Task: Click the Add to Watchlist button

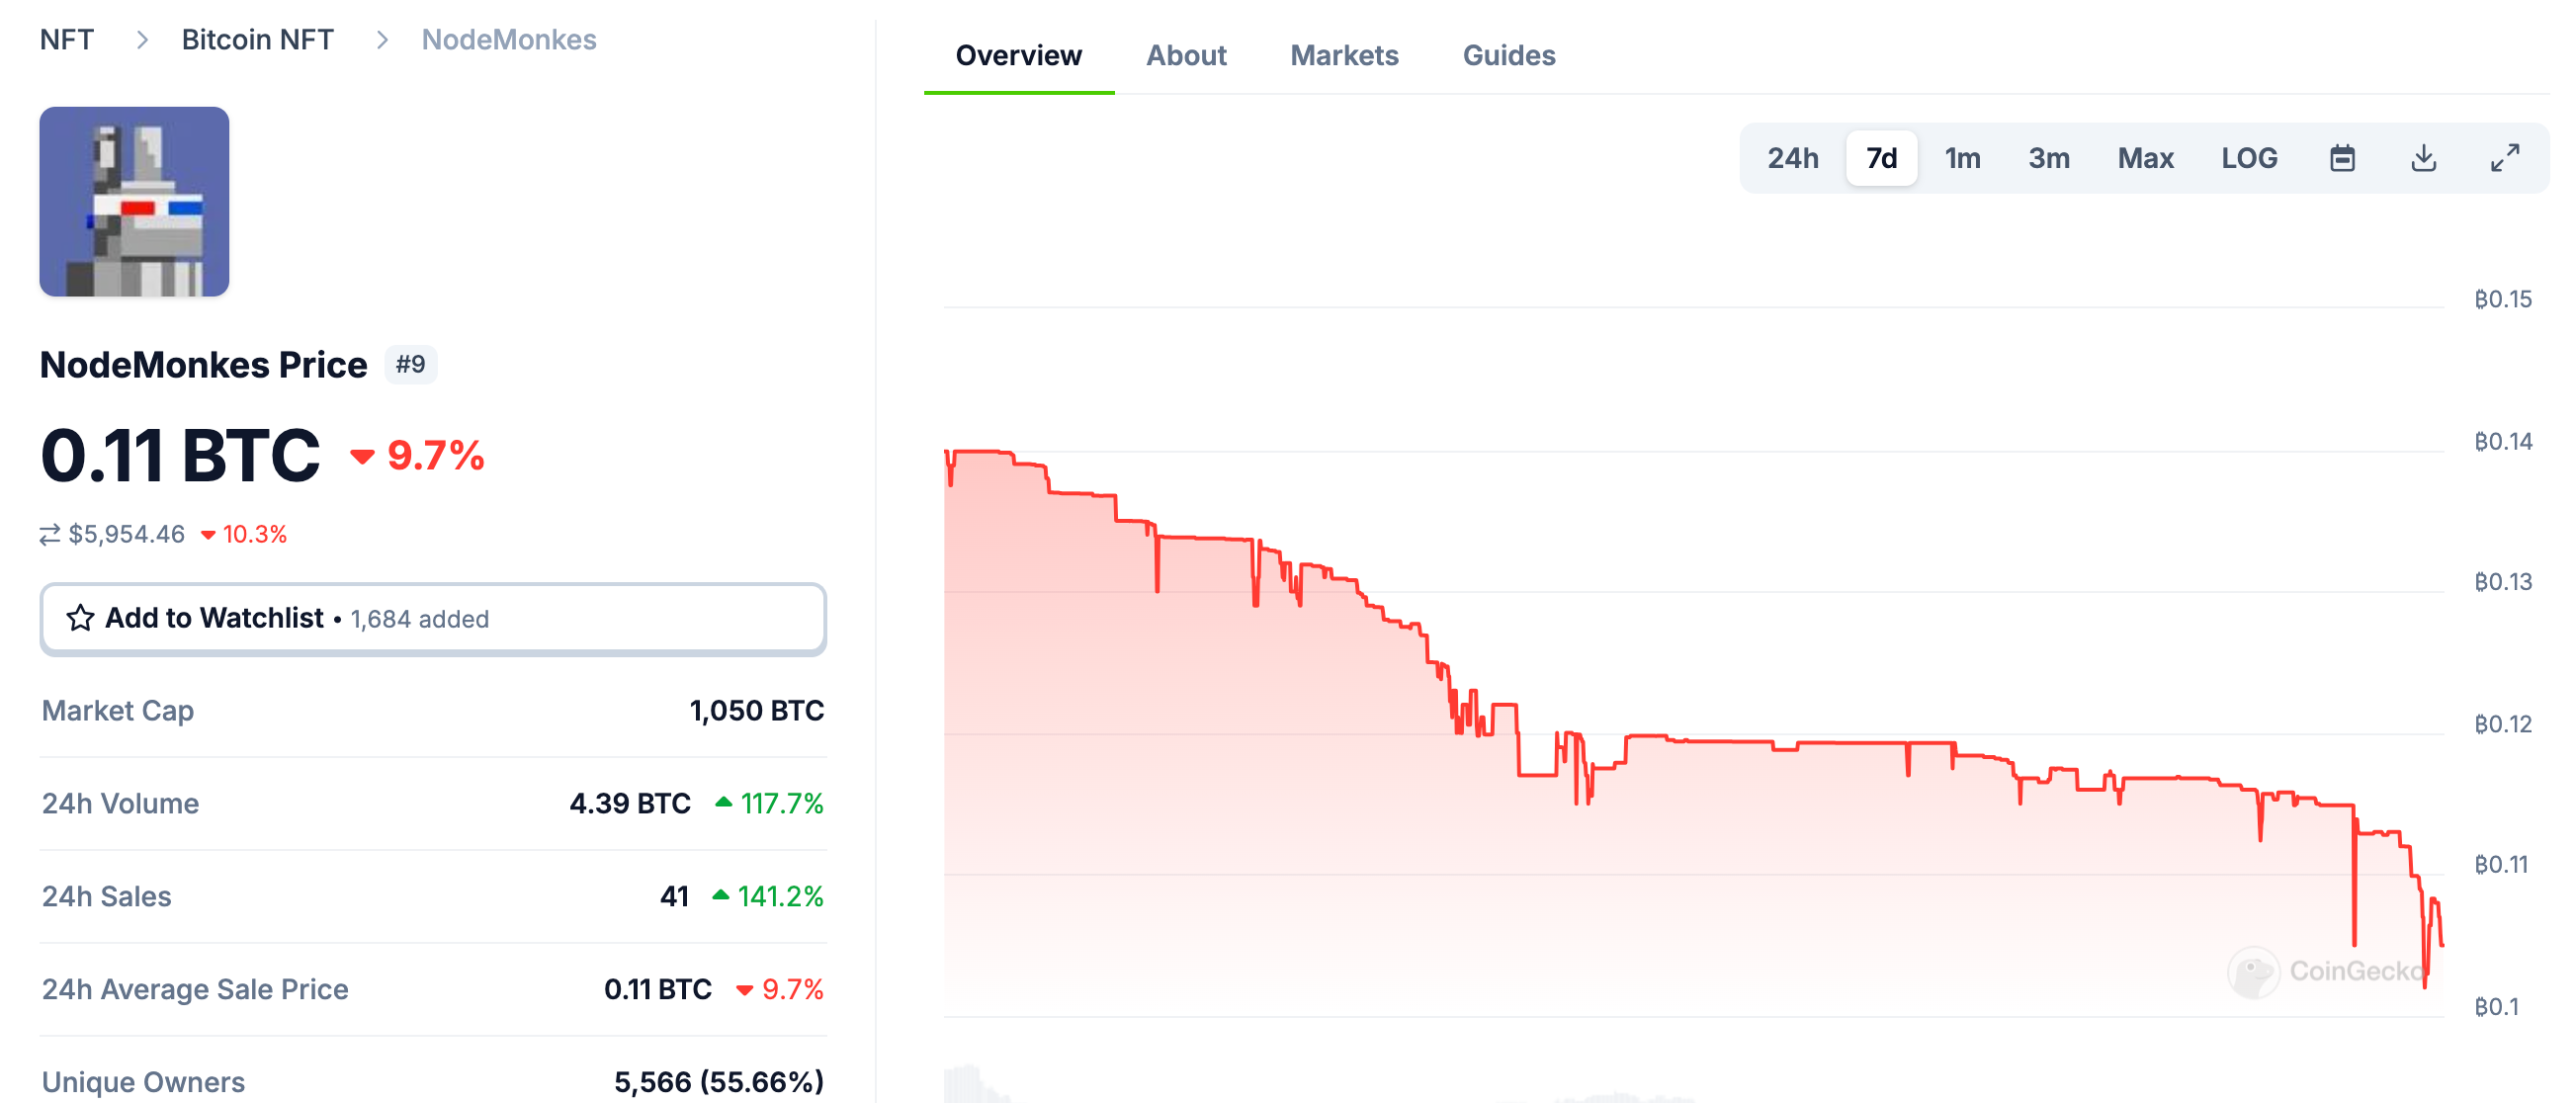Action: pos(432,618)
